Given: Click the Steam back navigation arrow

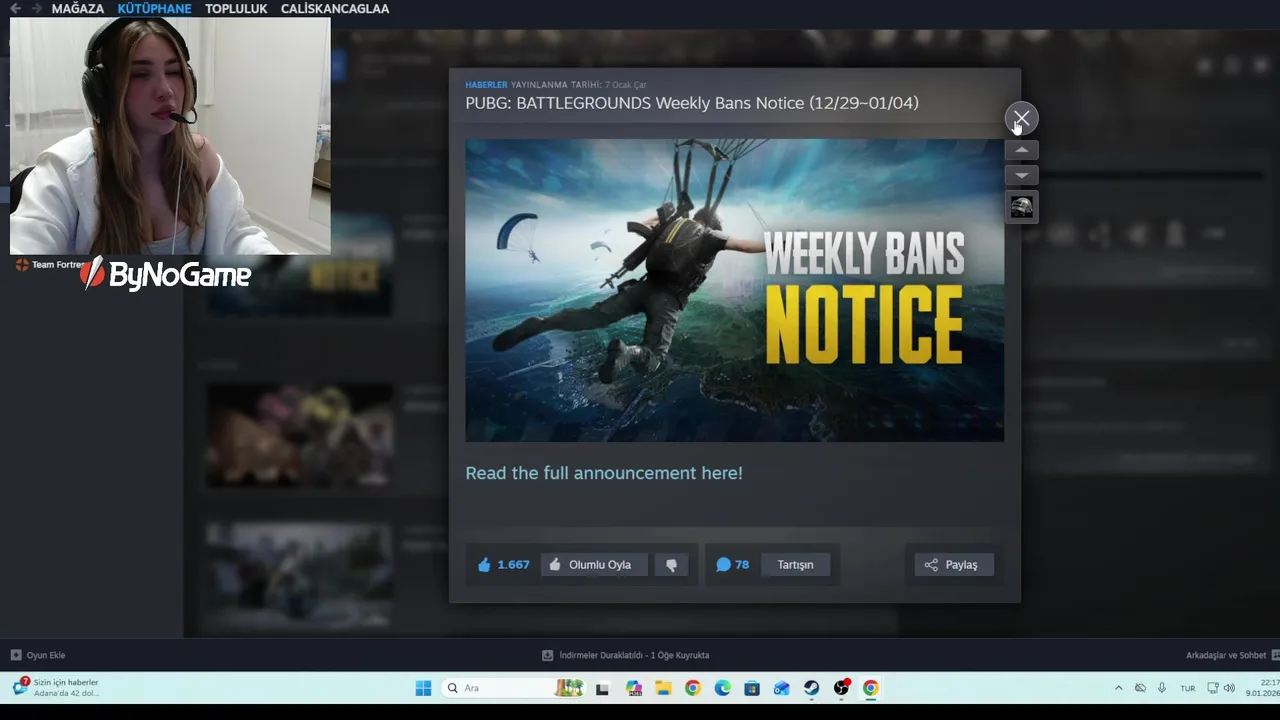Looking at the screenshot, I should [15, 8].
